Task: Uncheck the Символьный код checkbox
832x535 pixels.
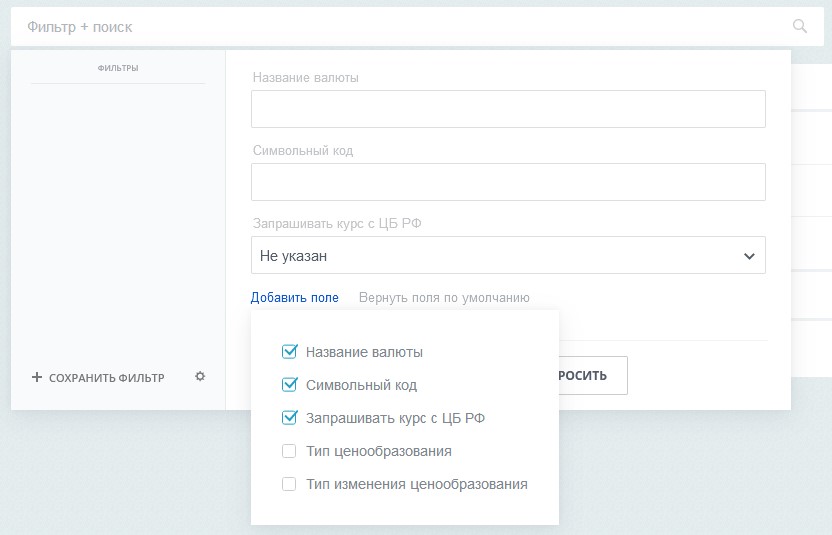Action: coord(289,385)
